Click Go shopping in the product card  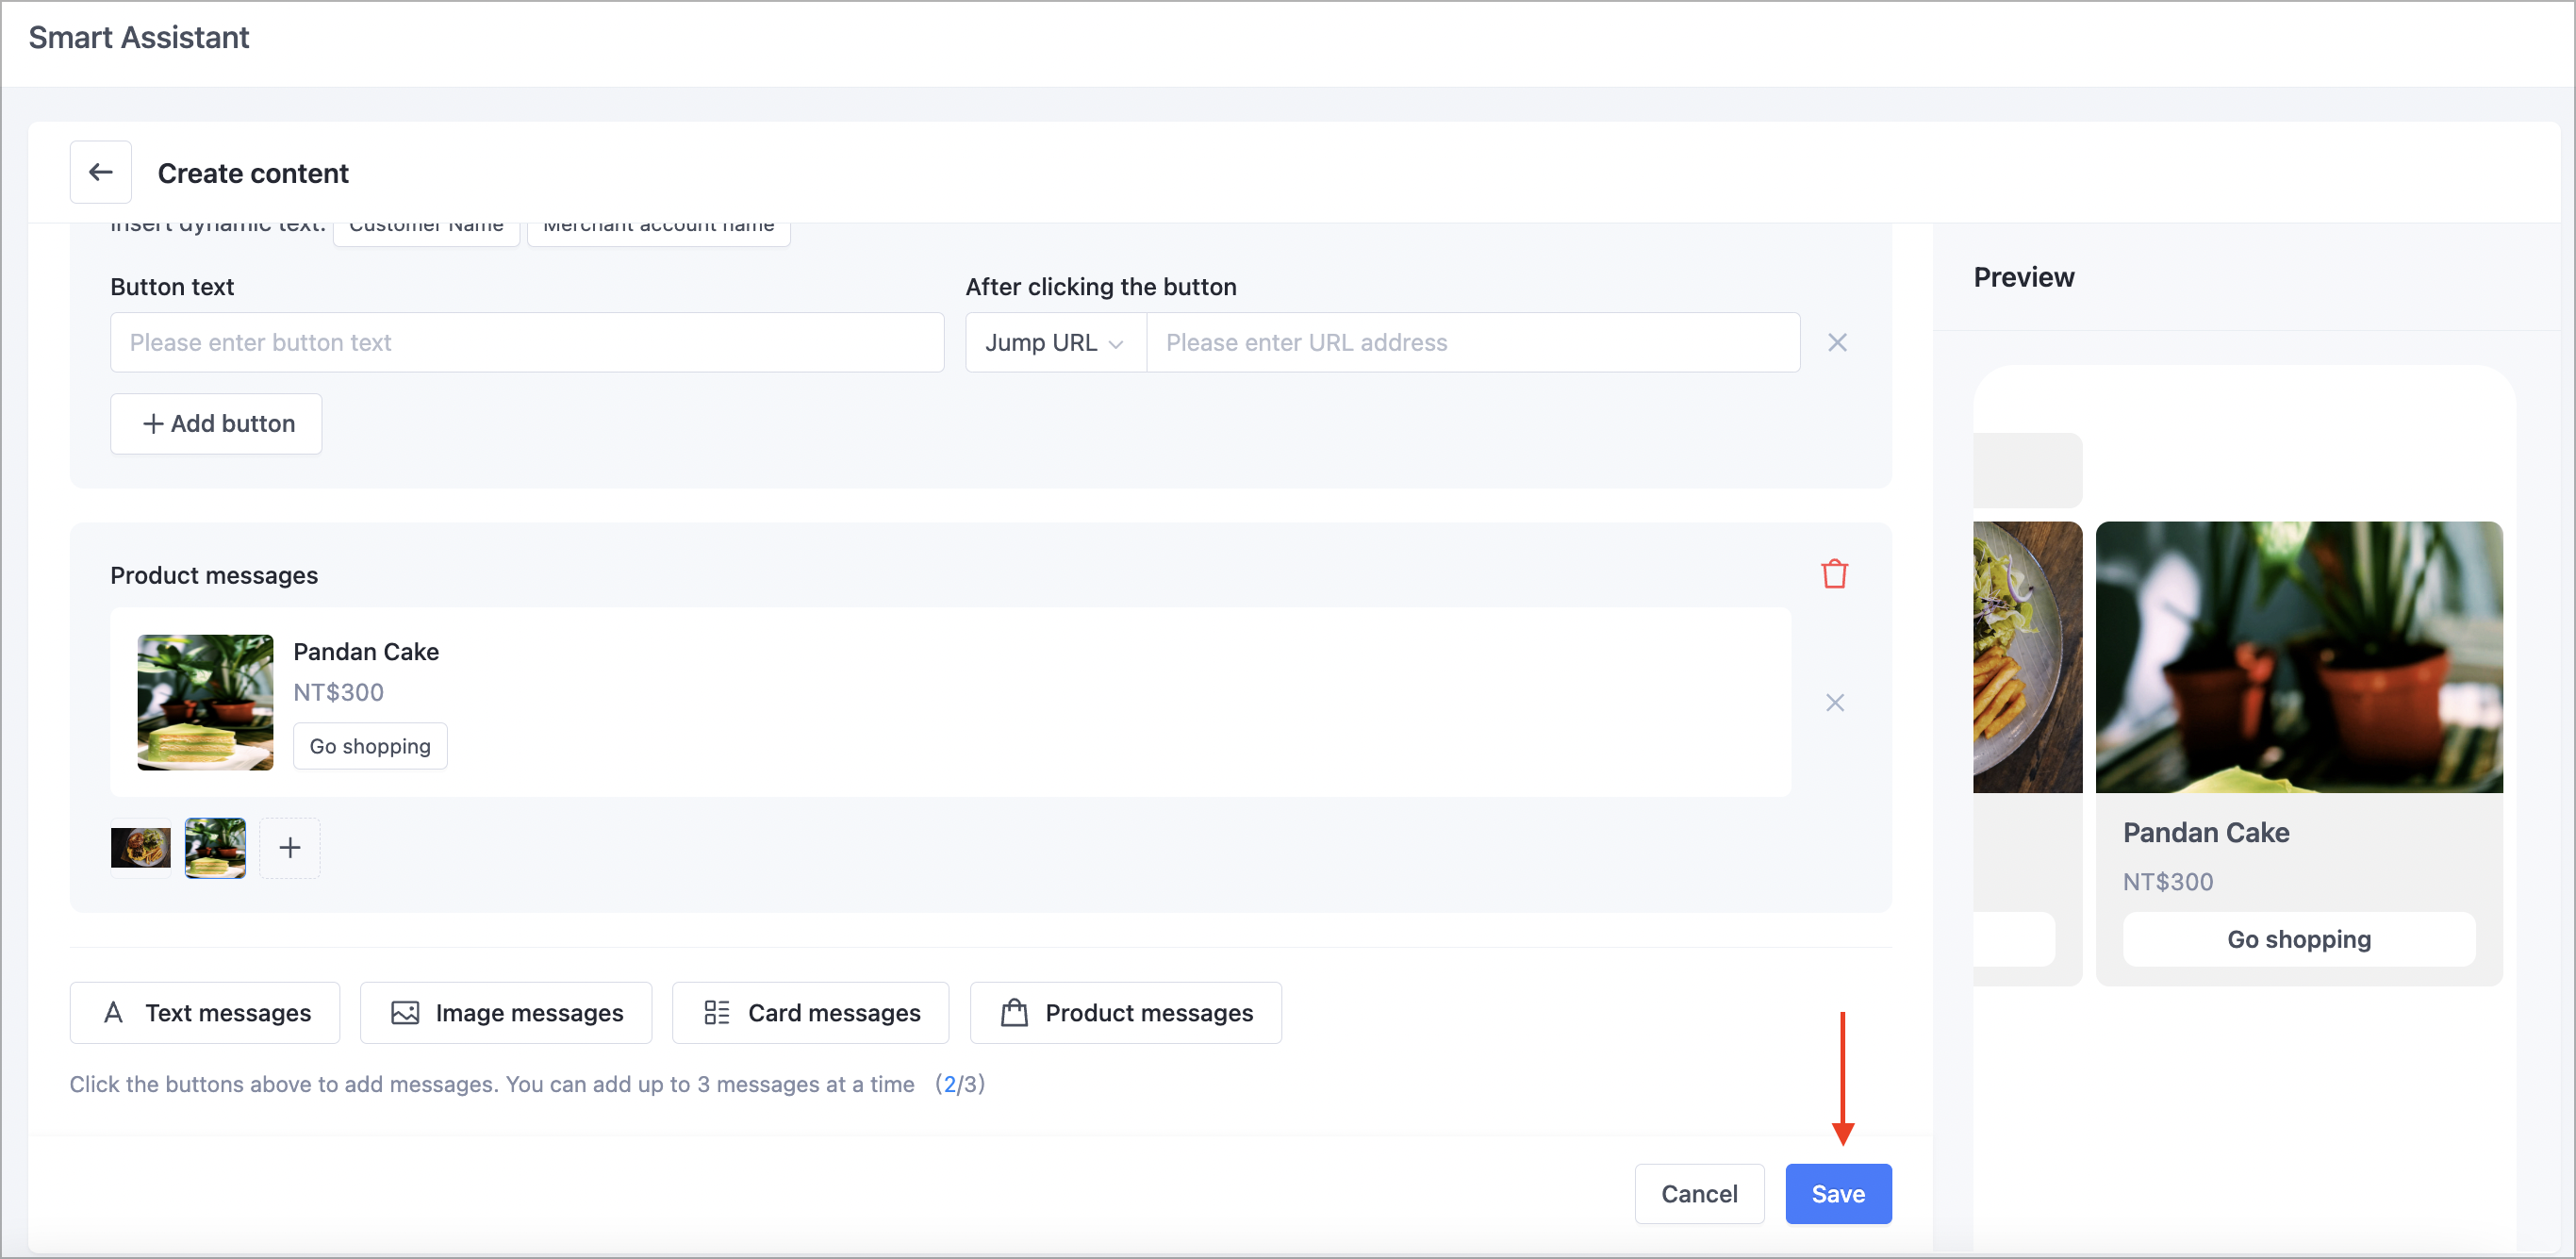click(x=370, y=746)
